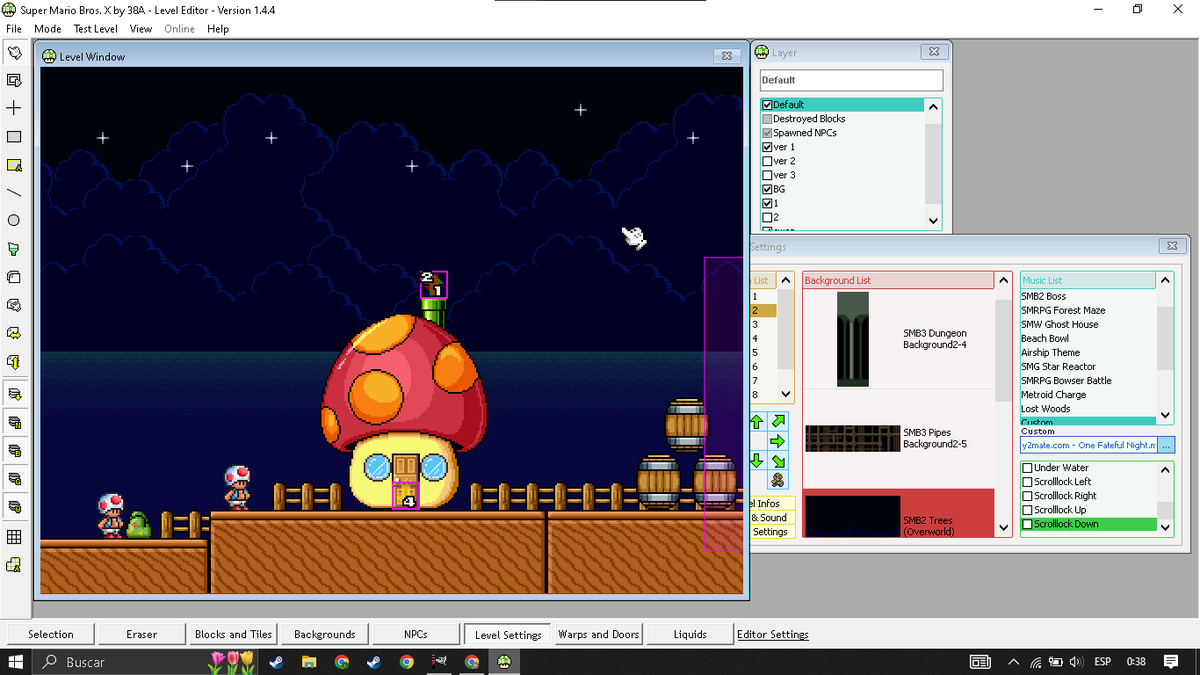Click the Music List scroll down arrow
Image resolution: width=1200 pixels, height=675 pixels.
1164,416
